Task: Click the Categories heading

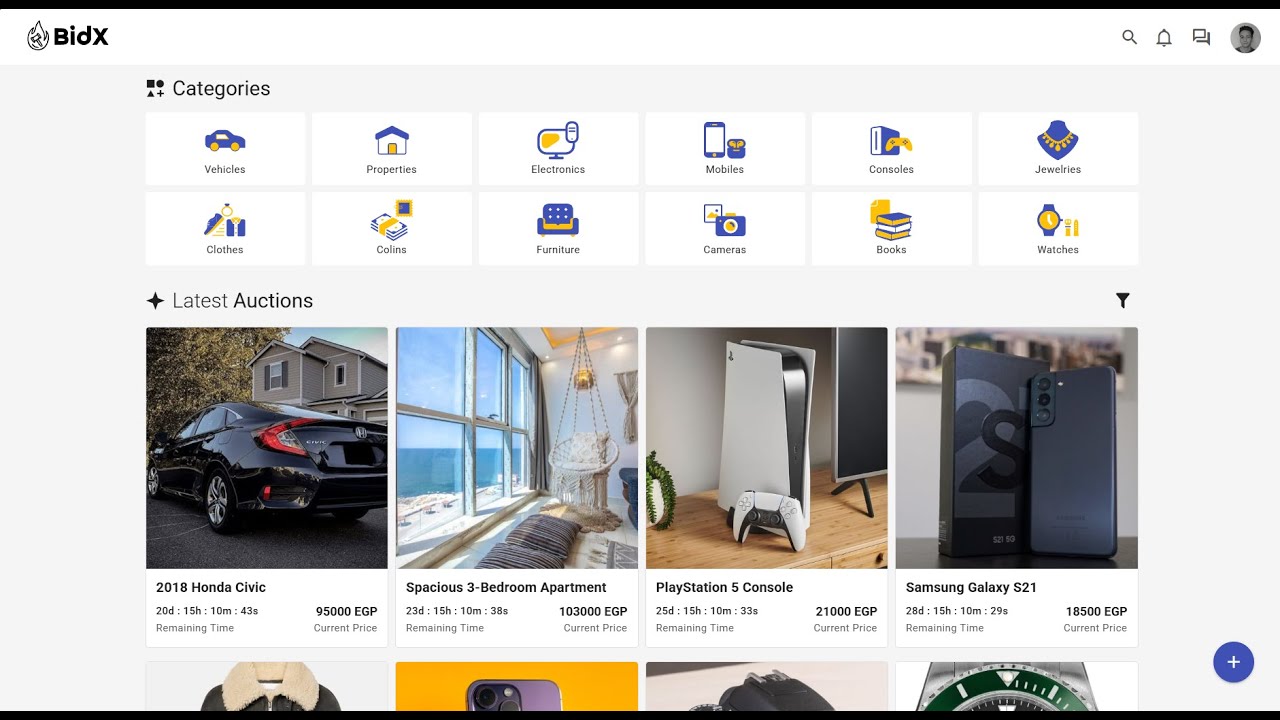Action: [x=221, y=88]
